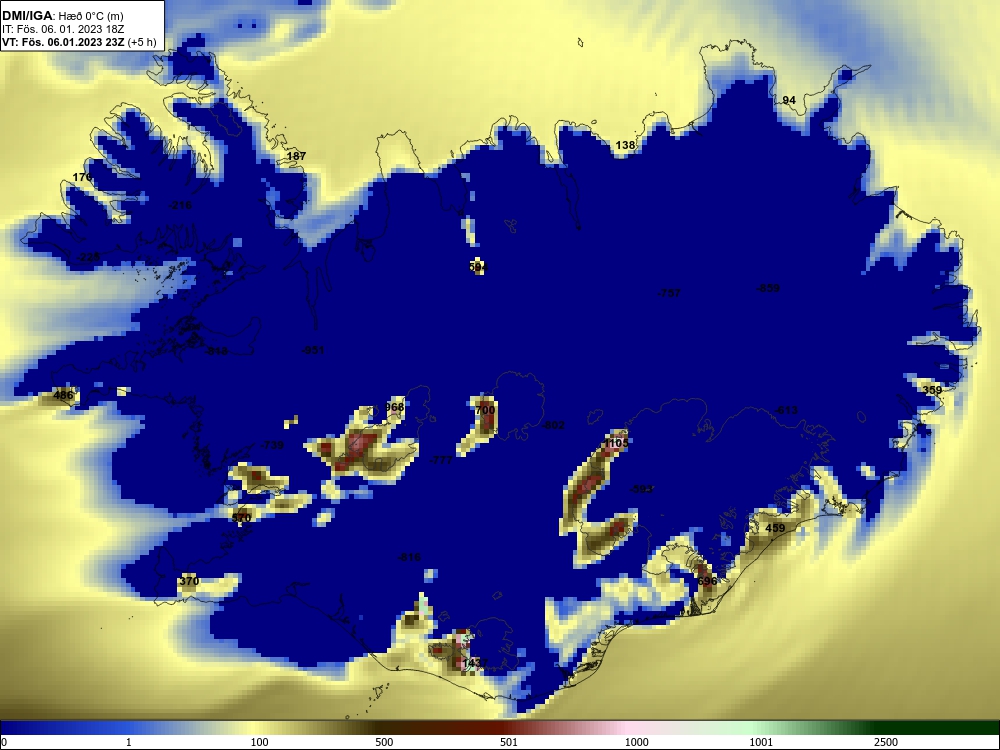Click the '570' value on the map

pos(241,518)
